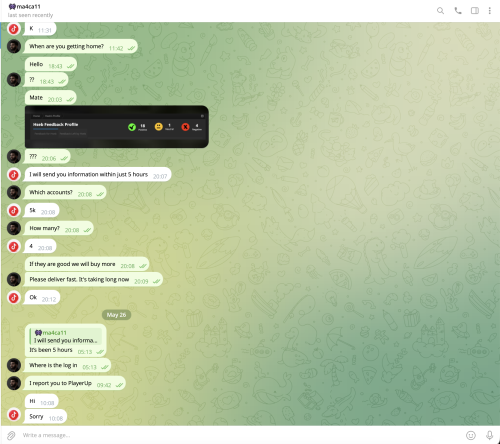Open the emoji picker
500x444 pixels.
(471, 435)
